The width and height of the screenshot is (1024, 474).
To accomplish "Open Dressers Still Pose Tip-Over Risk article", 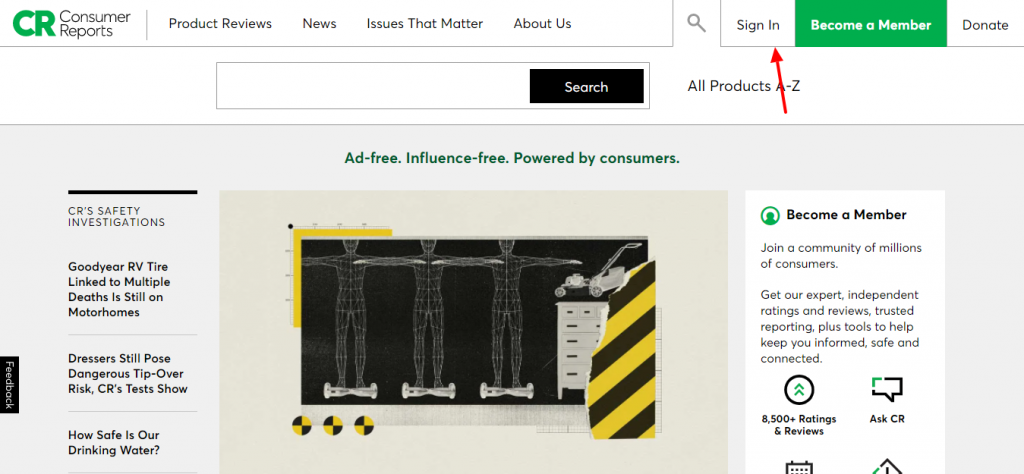I will point(128,373).
